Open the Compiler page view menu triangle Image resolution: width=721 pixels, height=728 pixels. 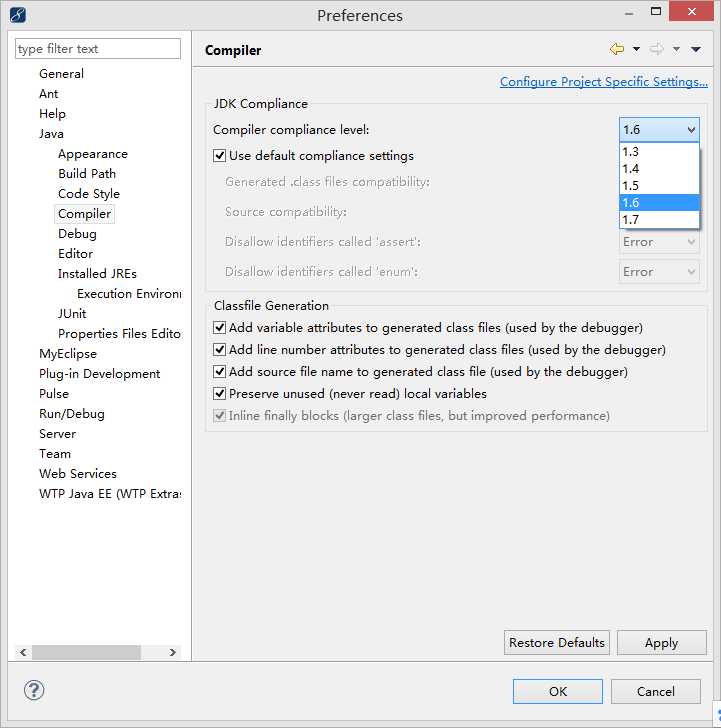coord(695,49)
